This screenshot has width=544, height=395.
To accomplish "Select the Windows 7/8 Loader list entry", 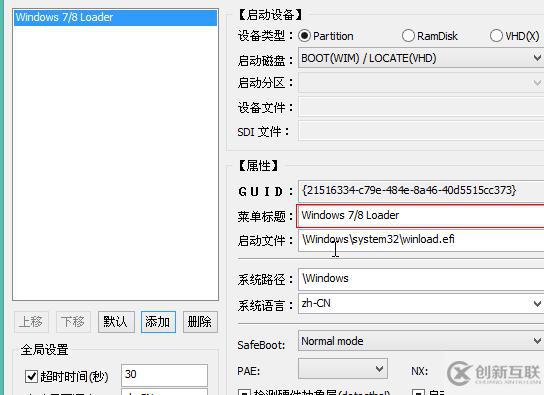I will (x=116, y=17).
